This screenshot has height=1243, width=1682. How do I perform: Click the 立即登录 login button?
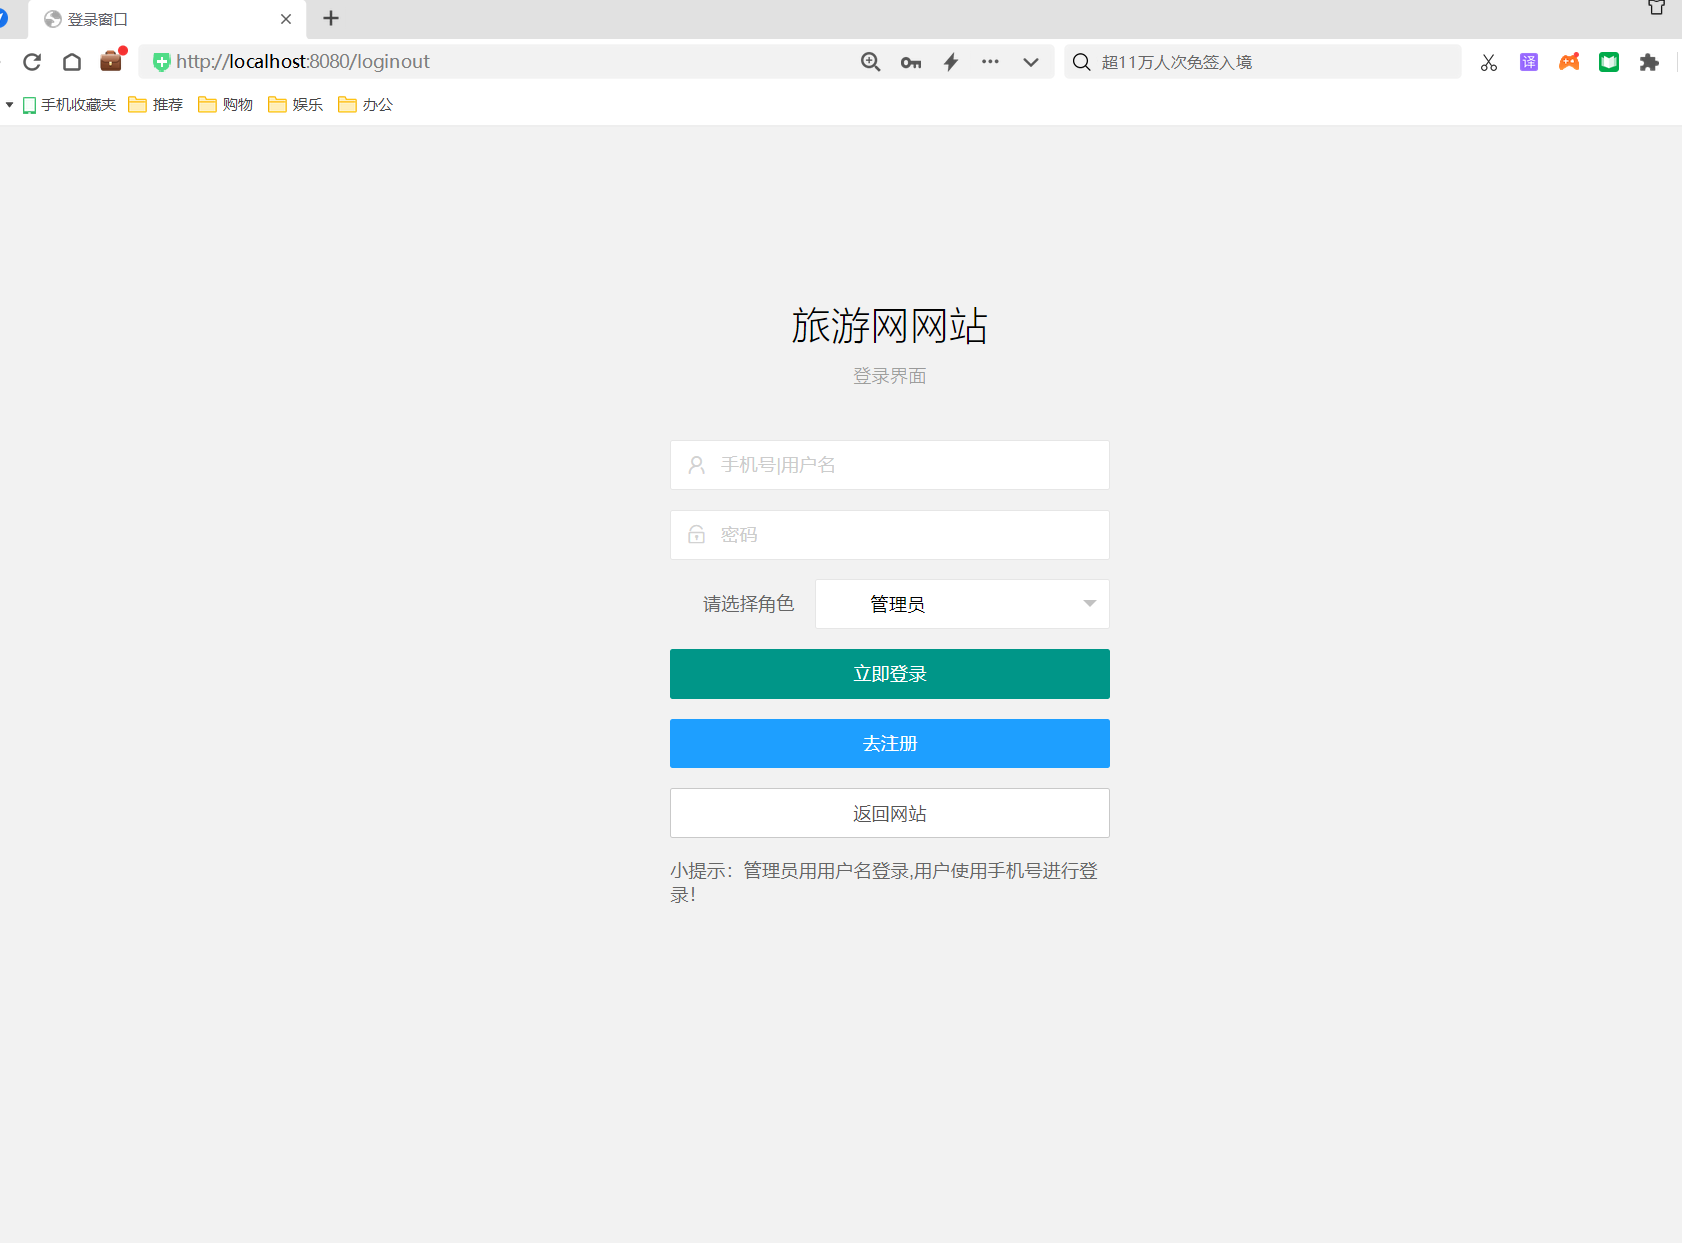889,673
